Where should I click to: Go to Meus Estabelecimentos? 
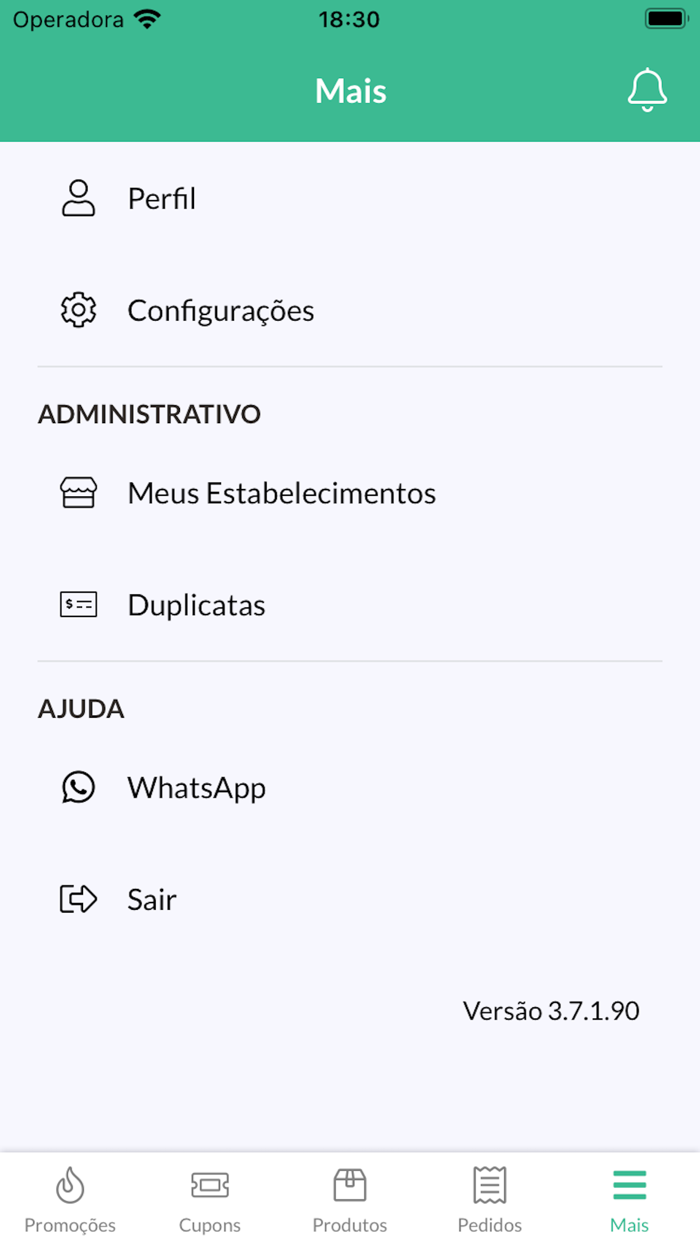pos(282,493)
